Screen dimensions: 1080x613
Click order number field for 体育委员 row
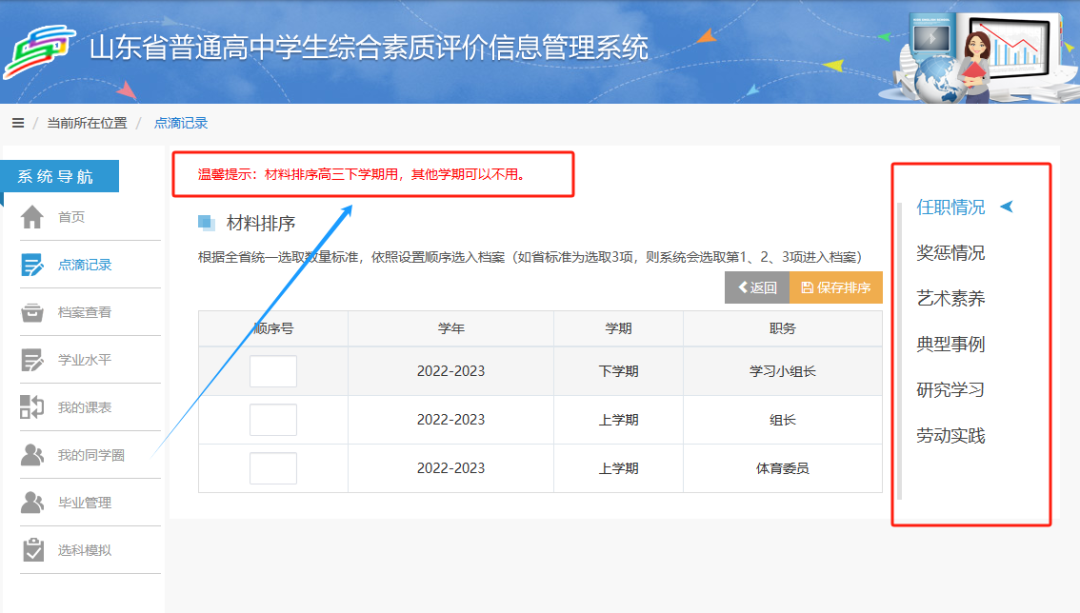point(273,468)
